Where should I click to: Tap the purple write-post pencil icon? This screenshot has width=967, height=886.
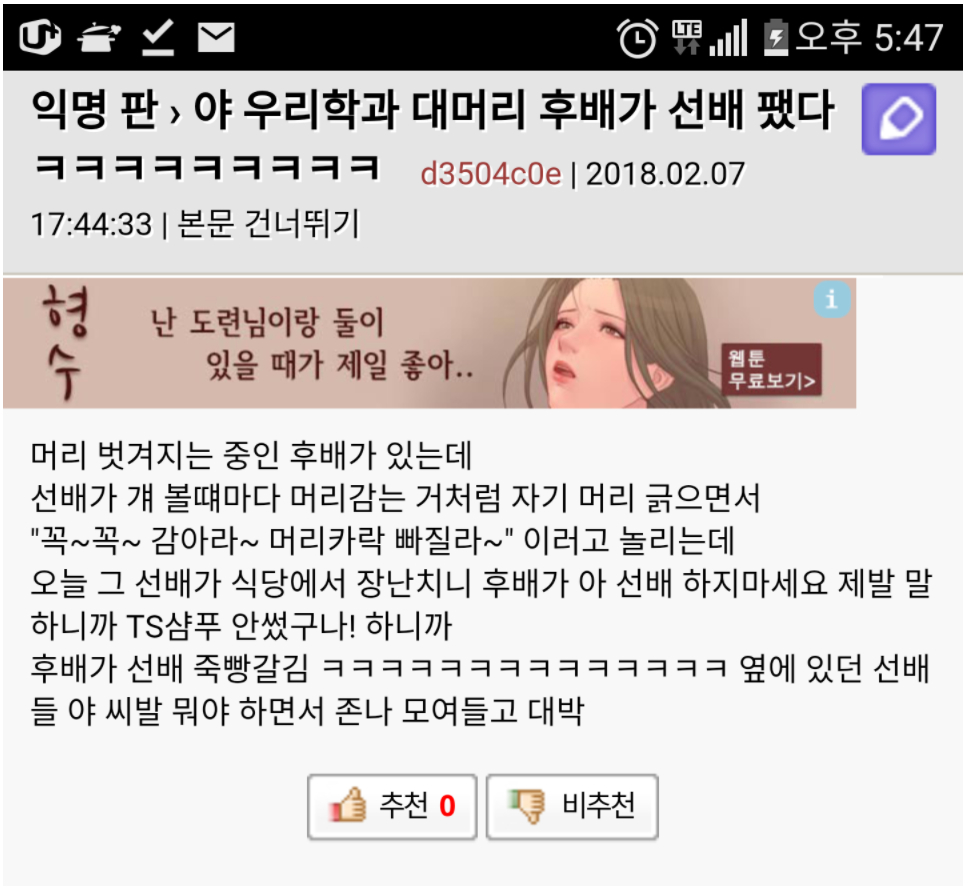tap(899, 118)
